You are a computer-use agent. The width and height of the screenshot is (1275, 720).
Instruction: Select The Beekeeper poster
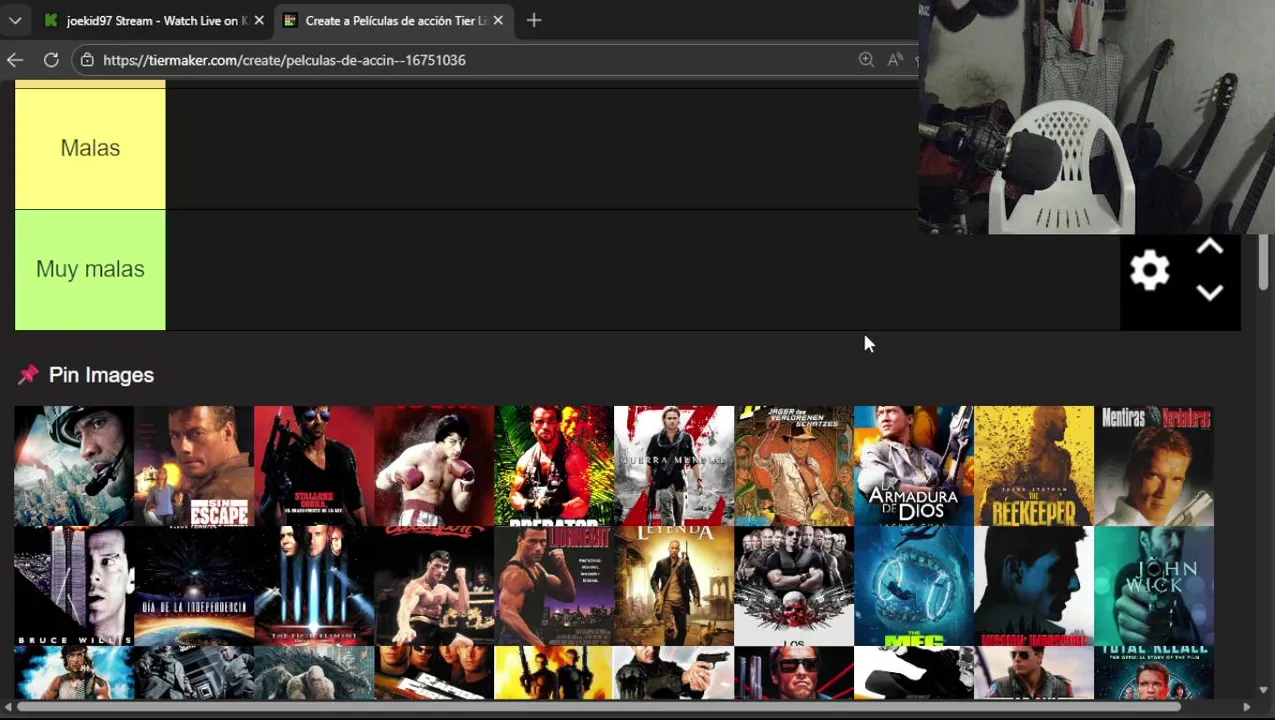[1034, 466]
